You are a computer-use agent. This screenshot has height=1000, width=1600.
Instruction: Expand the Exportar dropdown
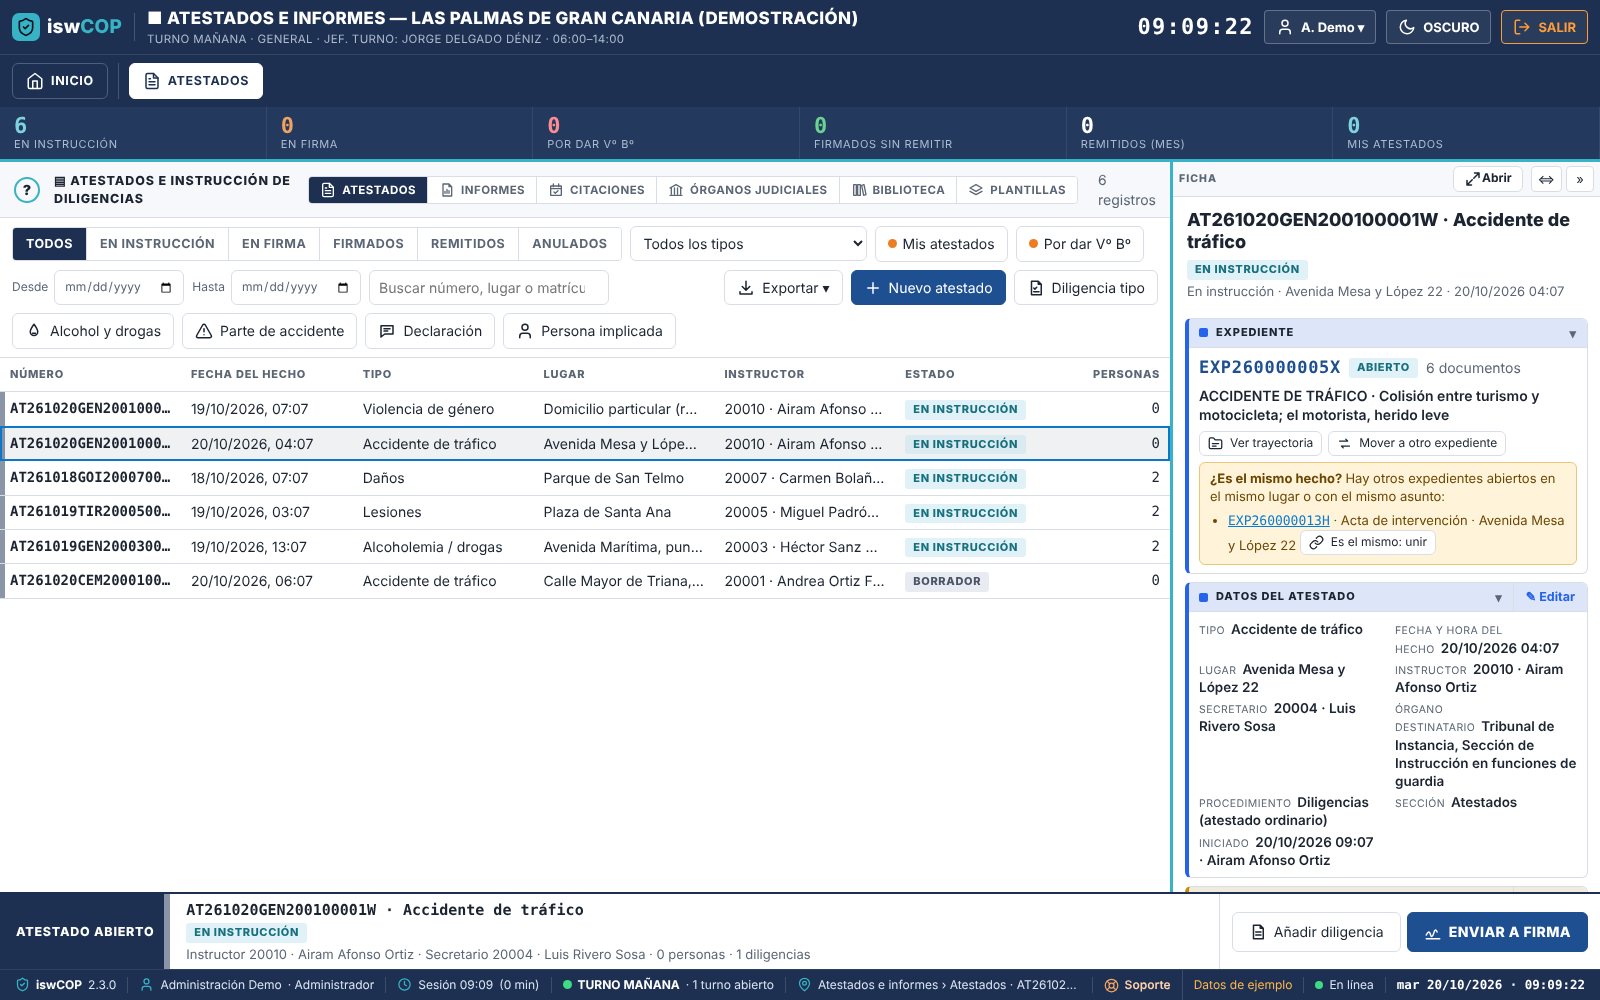tap(783, 288)
